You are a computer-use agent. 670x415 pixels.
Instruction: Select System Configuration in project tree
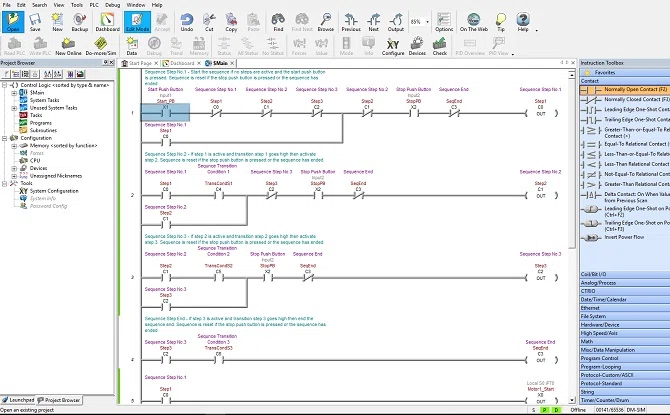54,191
